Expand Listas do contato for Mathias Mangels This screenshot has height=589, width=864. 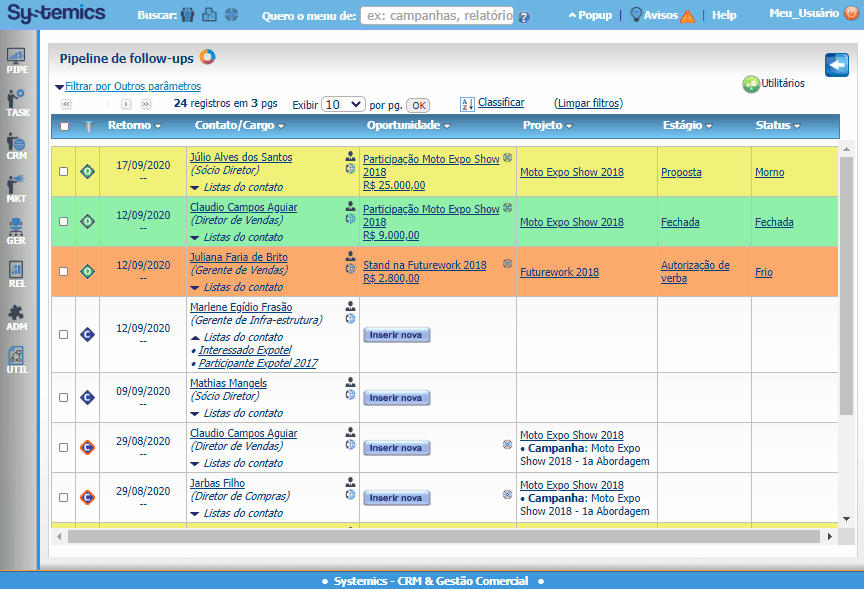(x=242, y=413)
